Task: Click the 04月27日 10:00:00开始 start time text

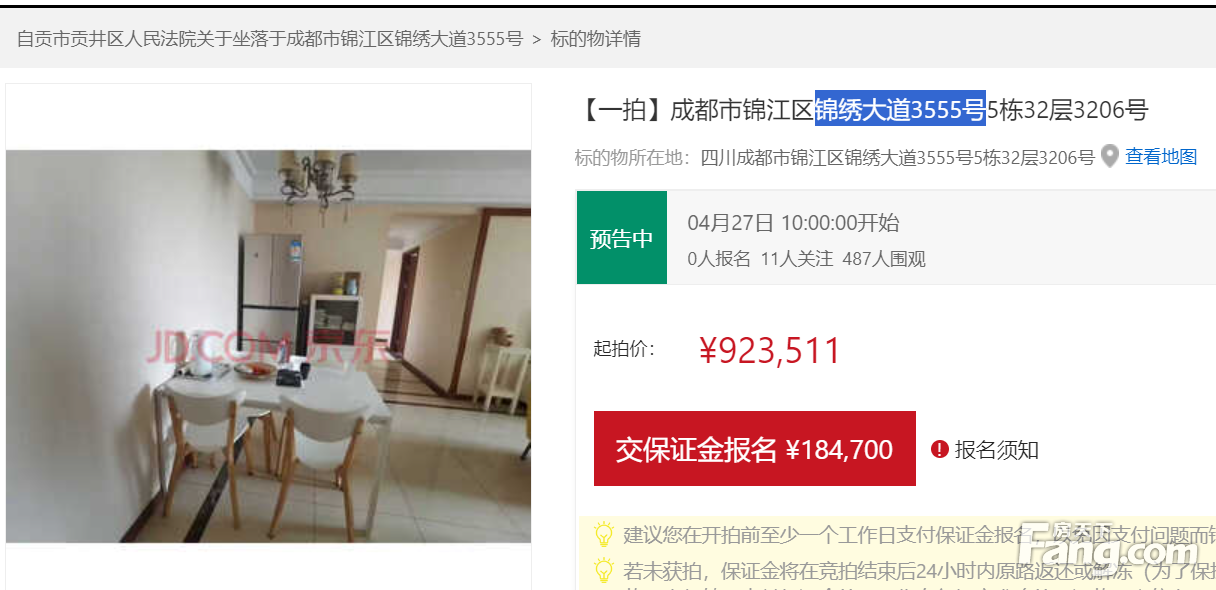Action: coord(793,223)
